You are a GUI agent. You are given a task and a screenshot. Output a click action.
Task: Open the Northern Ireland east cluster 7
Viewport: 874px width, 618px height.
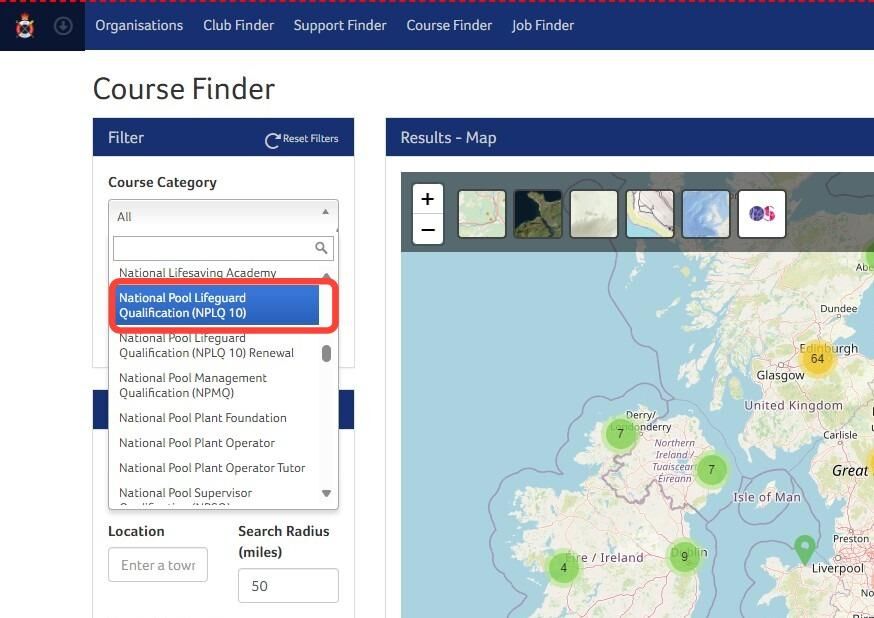(712, 470)
